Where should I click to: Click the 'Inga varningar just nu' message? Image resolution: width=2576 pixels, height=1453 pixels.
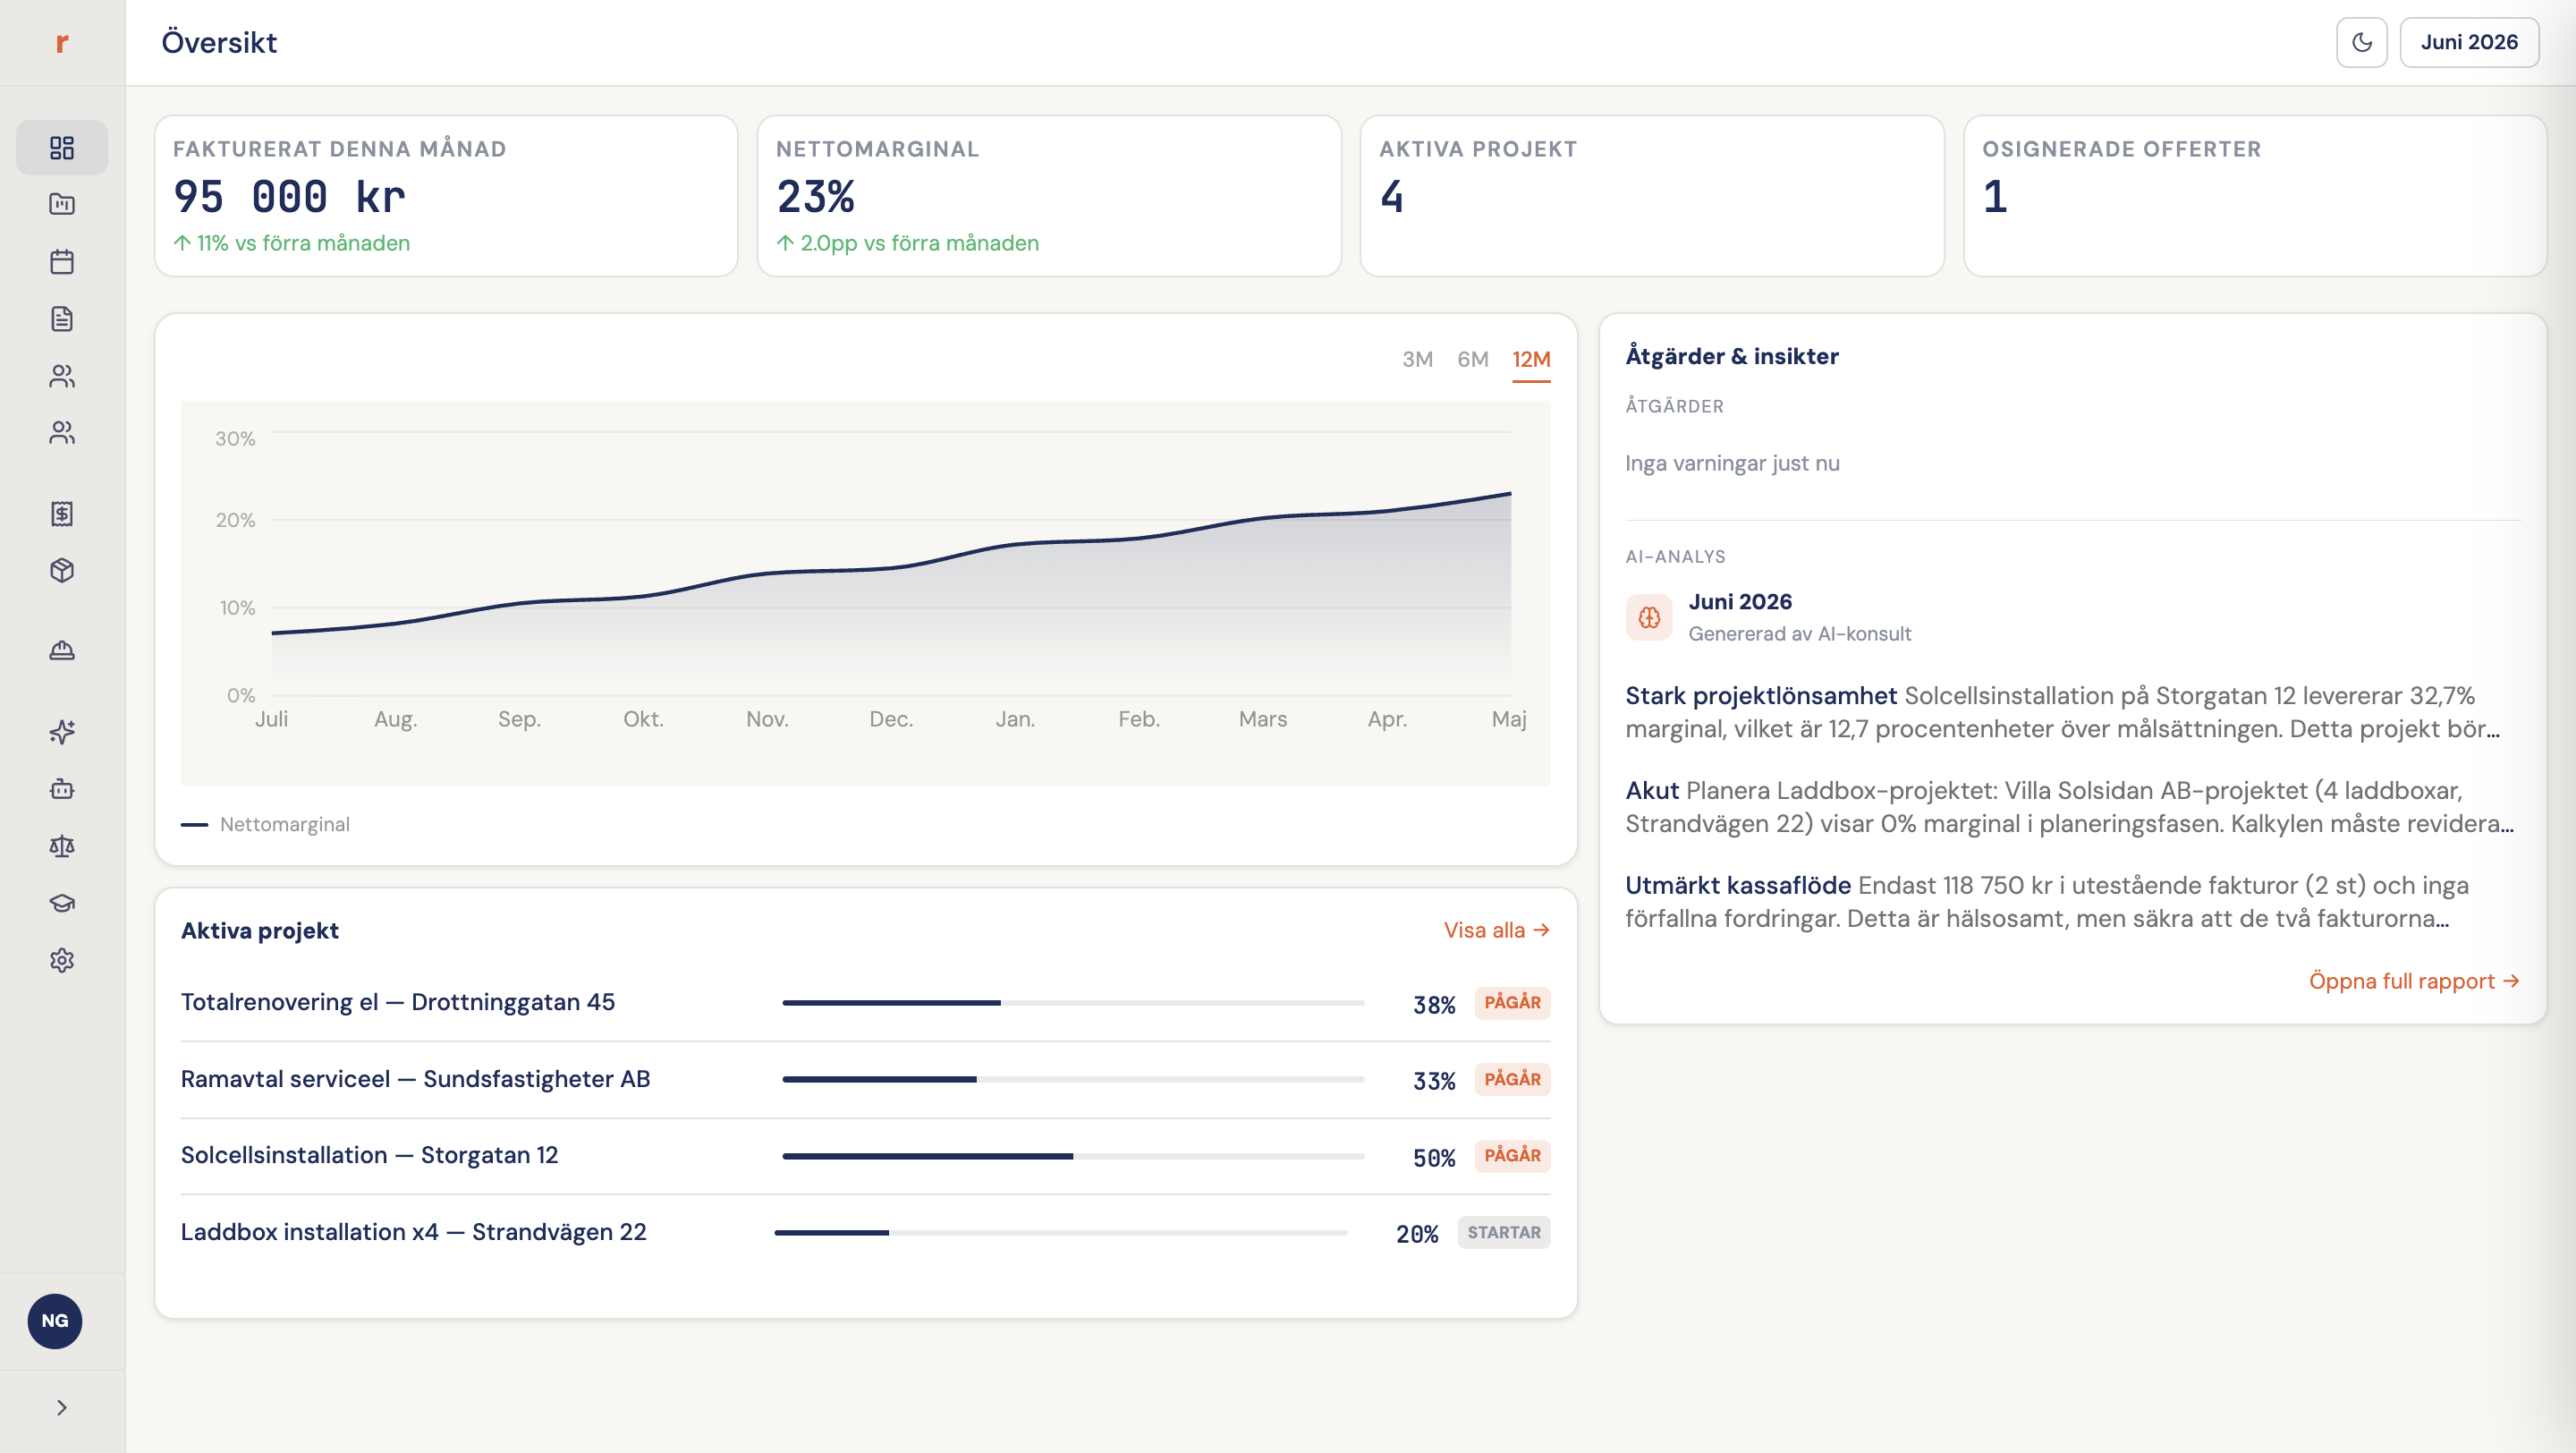tap(1732, 463)
